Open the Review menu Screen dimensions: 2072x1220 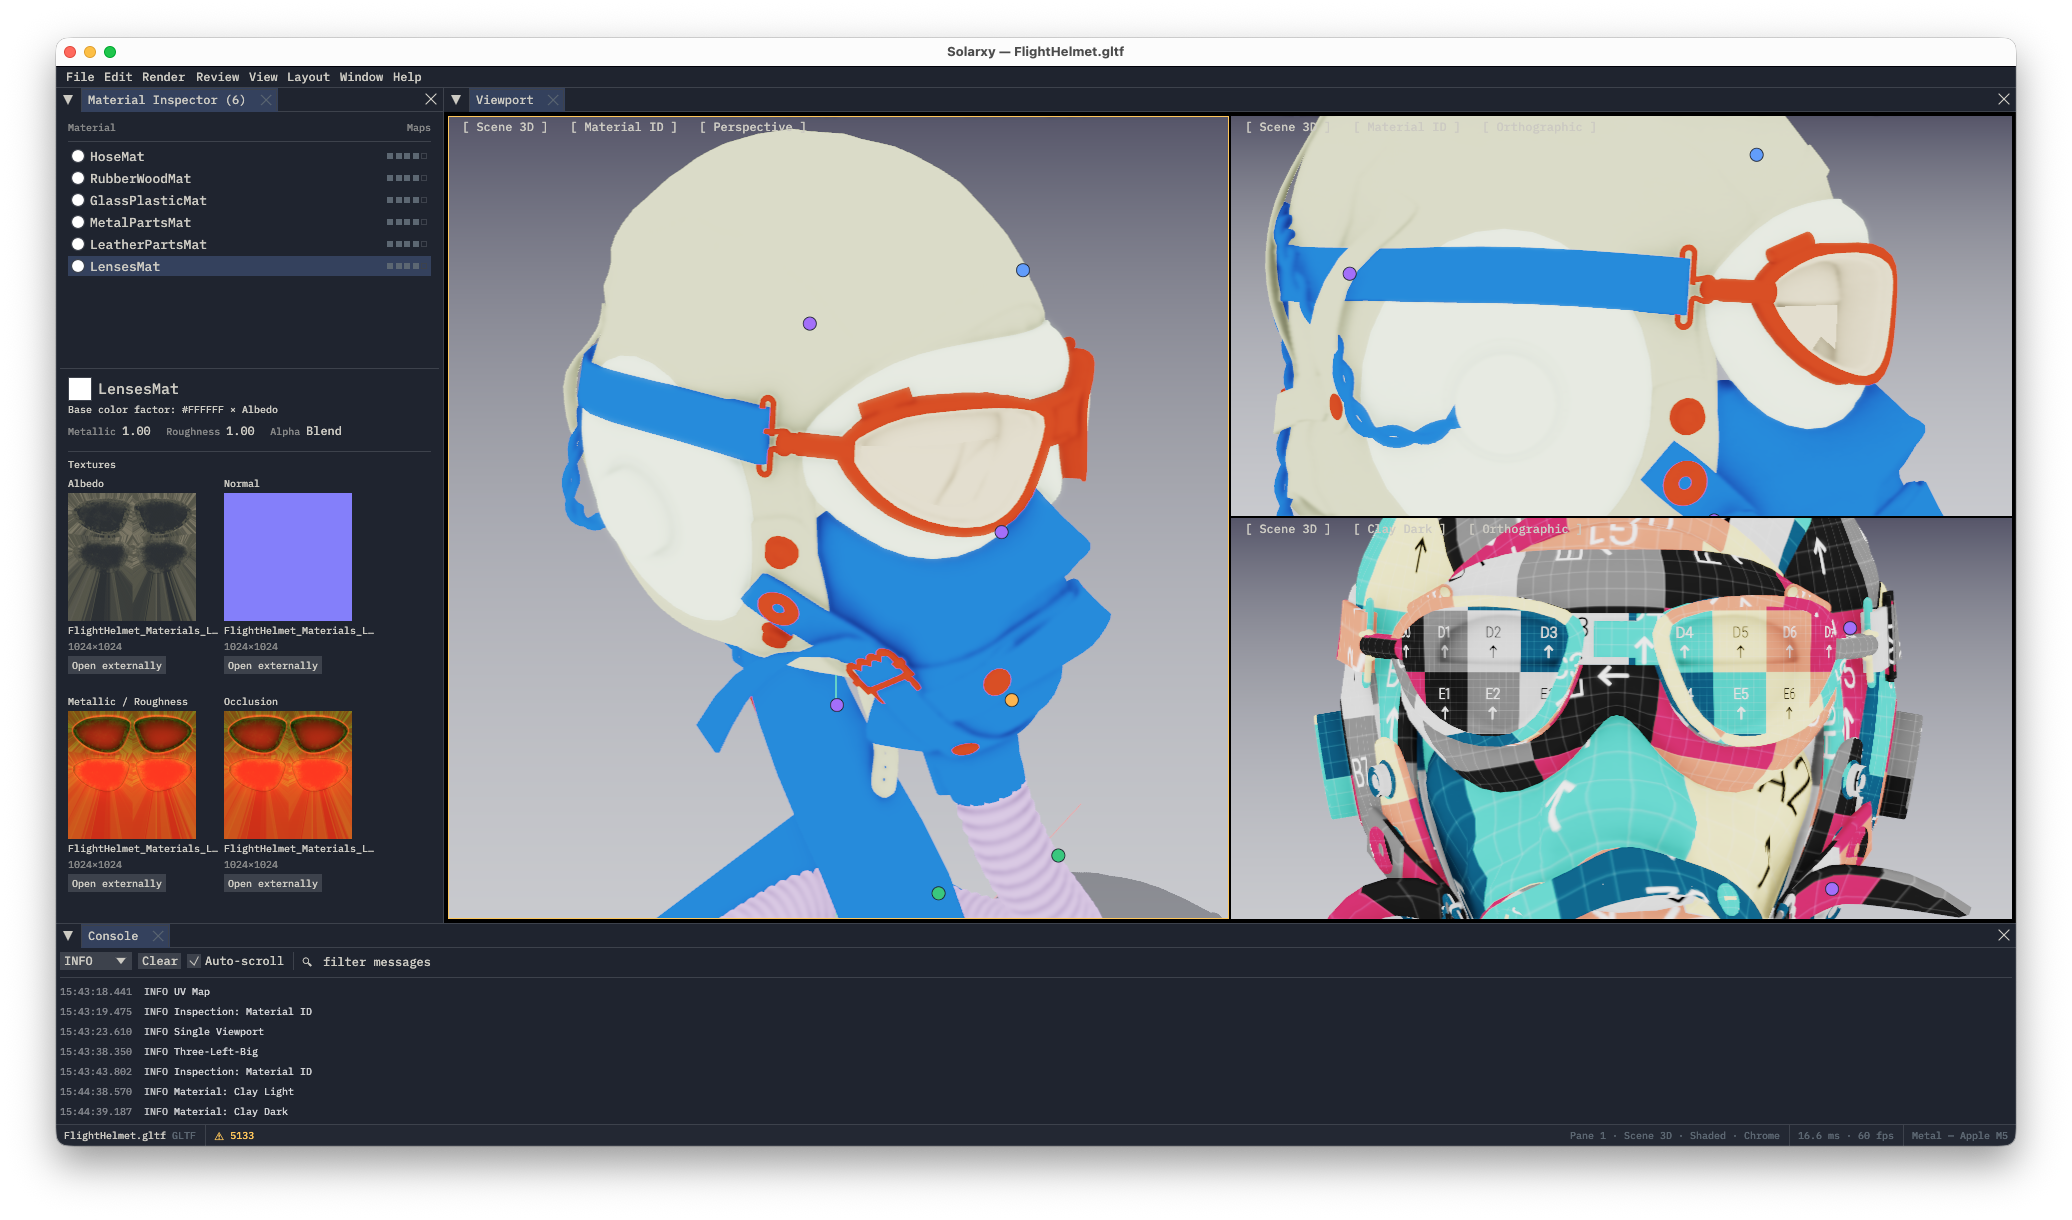pos(217,77)
